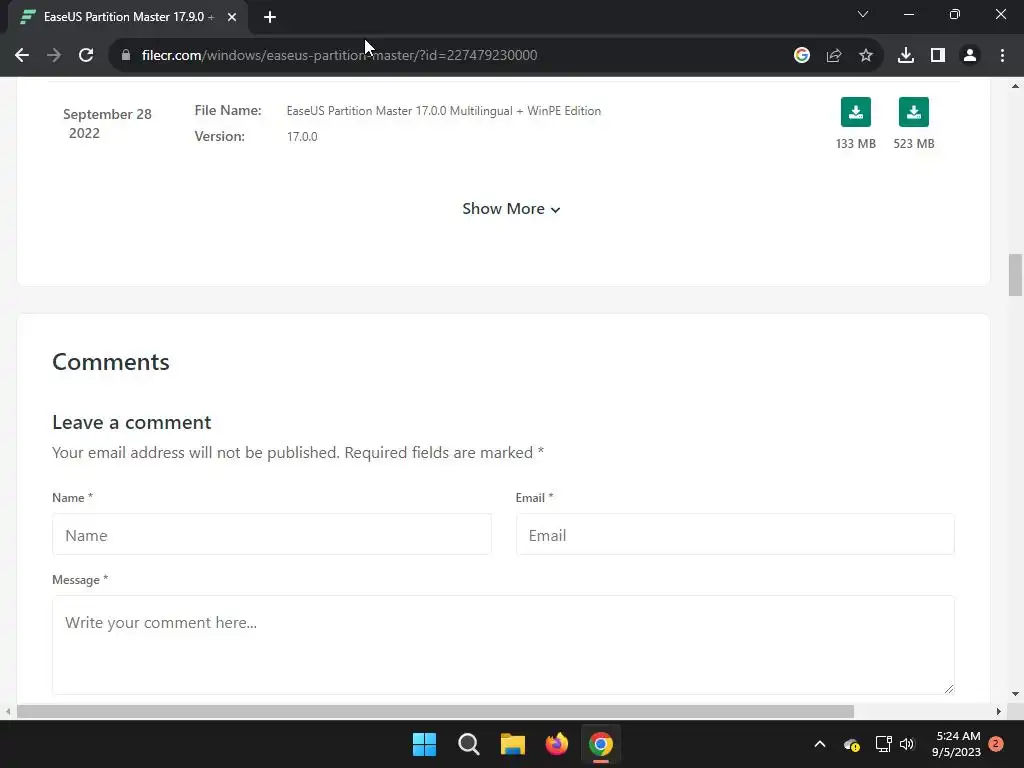Open the volume tray icon
Image resolution: width=1024 pixels, height=768 pixels.
(x=907, y=744)
